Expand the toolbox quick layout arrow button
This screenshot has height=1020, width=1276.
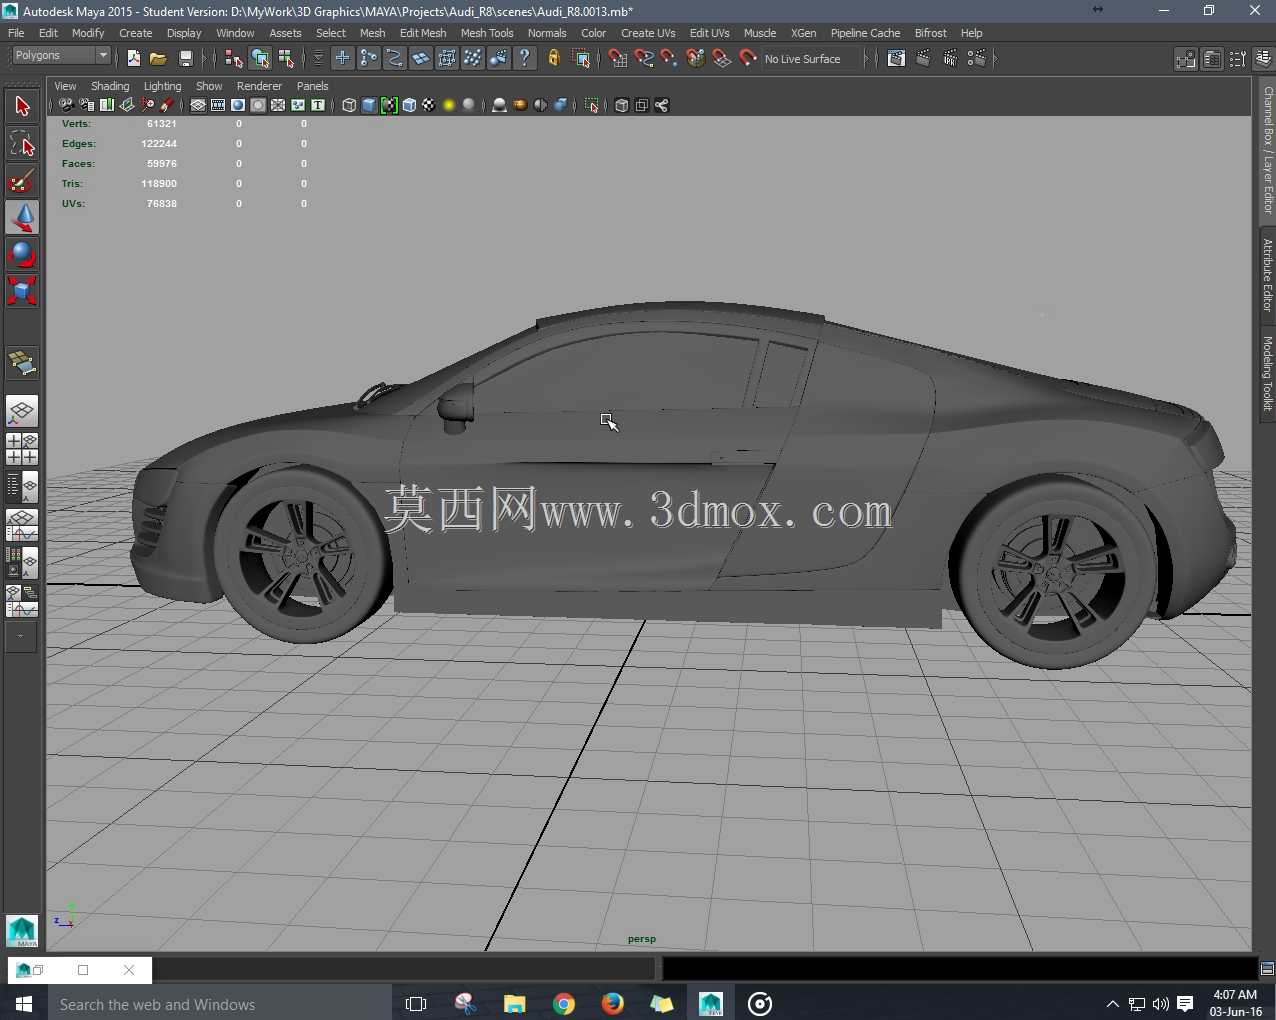point(21,636)
